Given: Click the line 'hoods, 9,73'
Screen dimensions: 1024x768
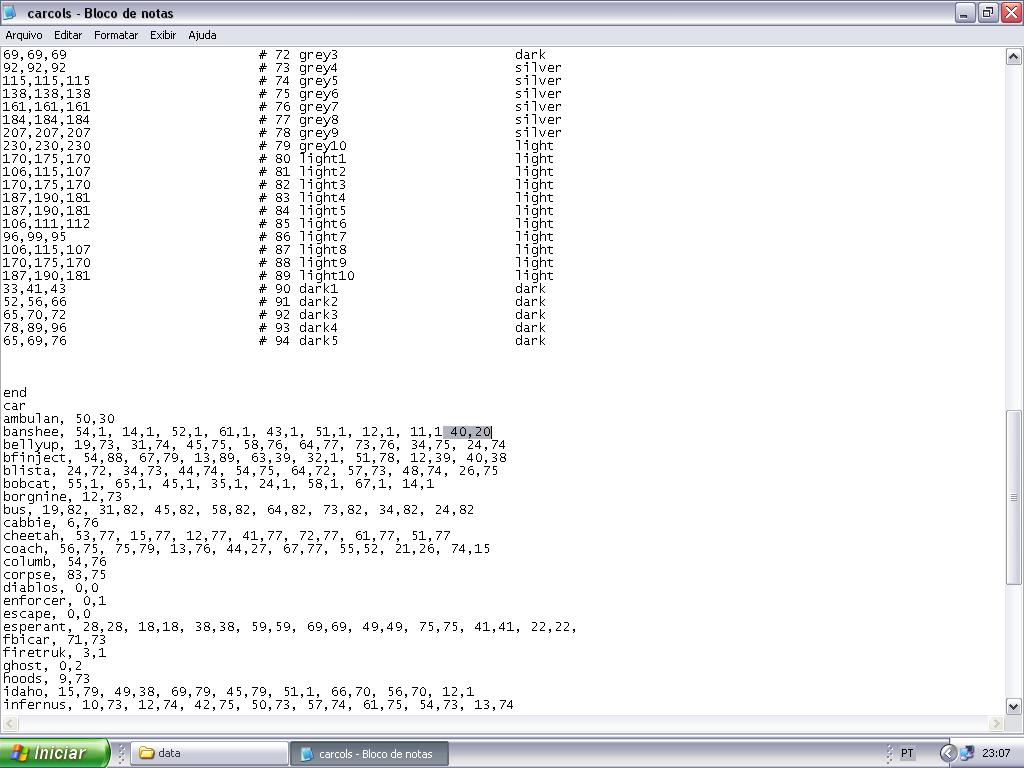Looking at the screenshot, I should (47, 680).
